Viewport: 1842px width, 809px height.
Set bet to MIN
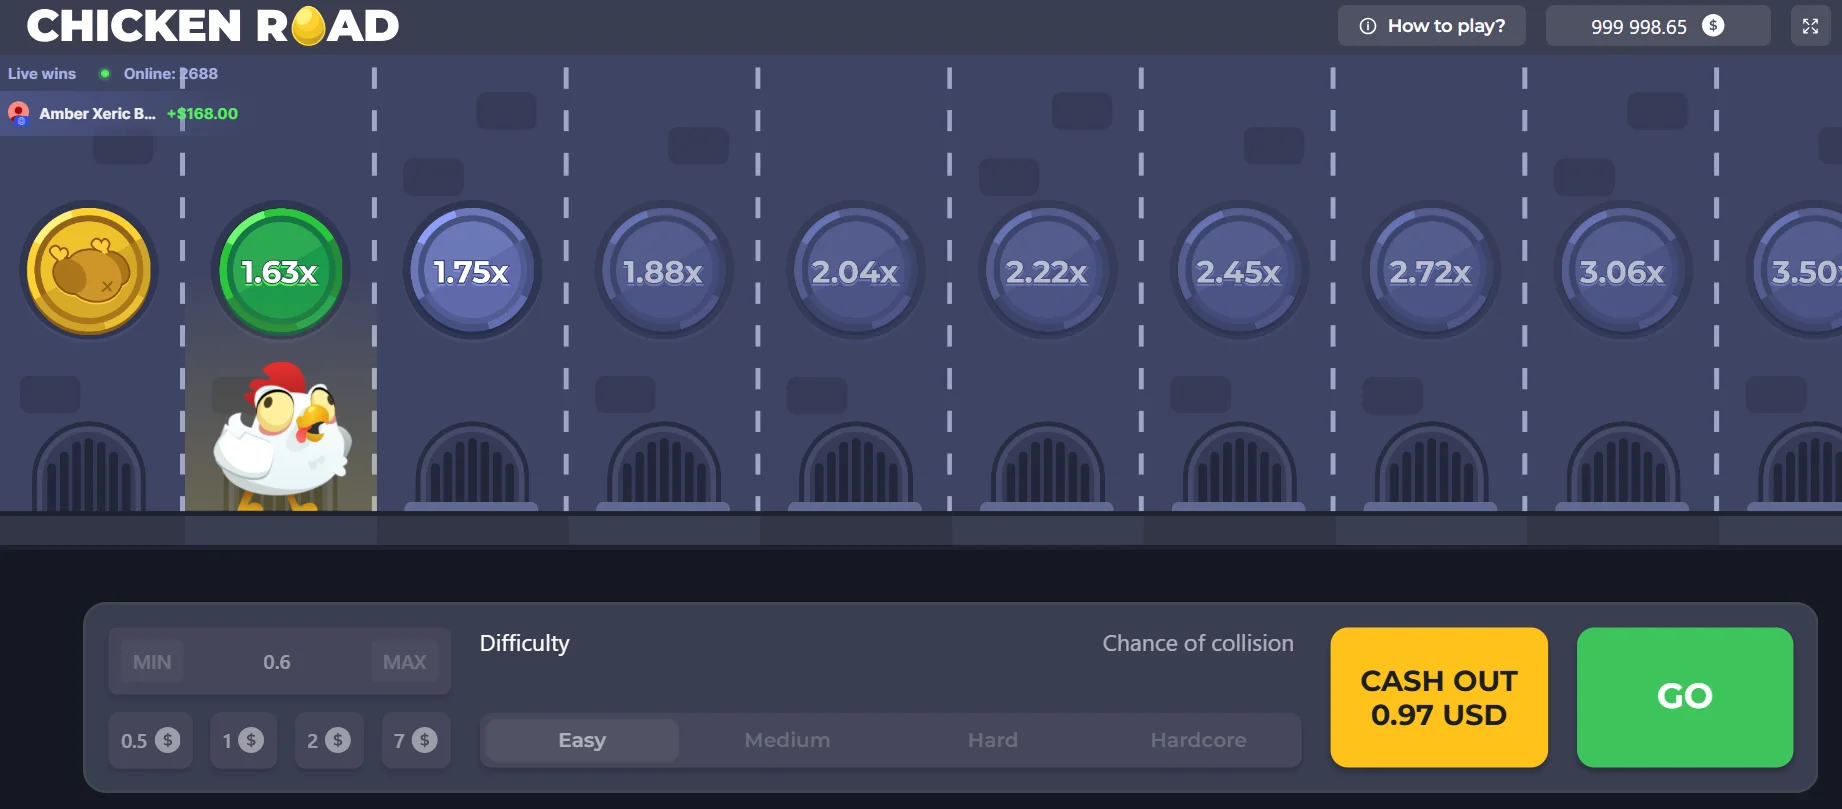tap(152, 662)
